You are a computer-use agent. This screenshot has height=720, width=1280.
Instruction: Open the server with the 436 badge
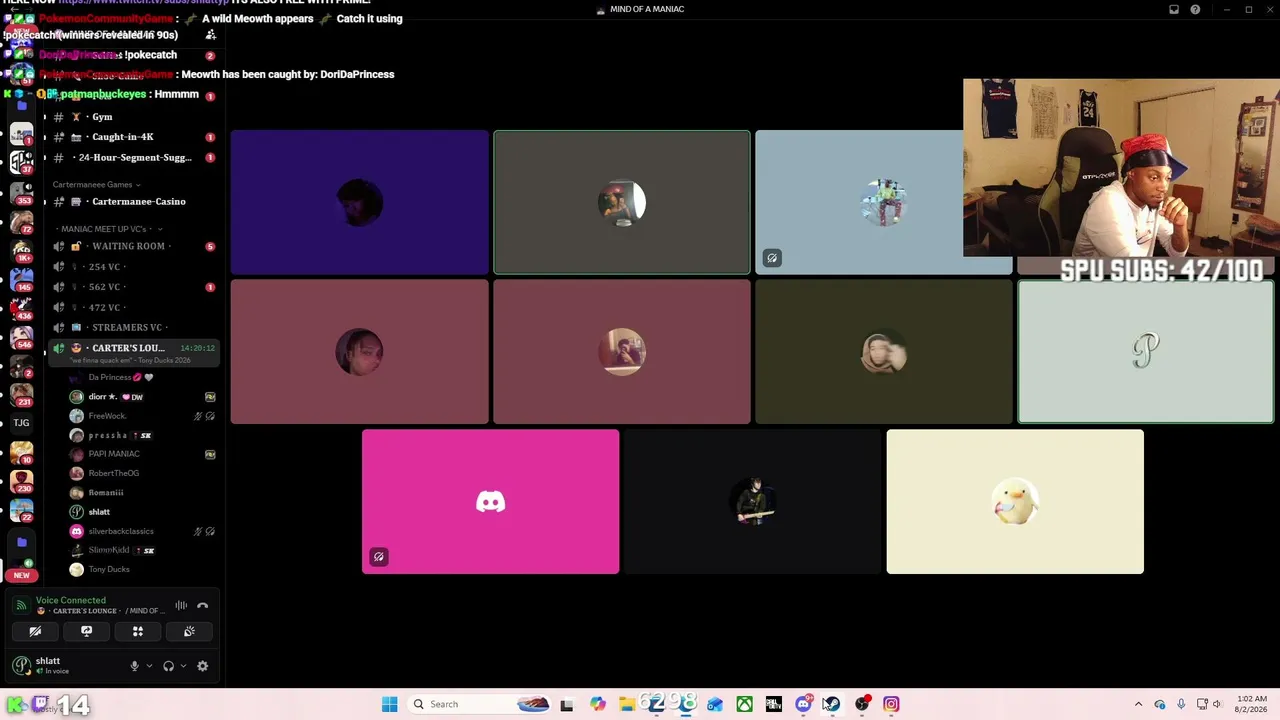click(x=21, y=308)
